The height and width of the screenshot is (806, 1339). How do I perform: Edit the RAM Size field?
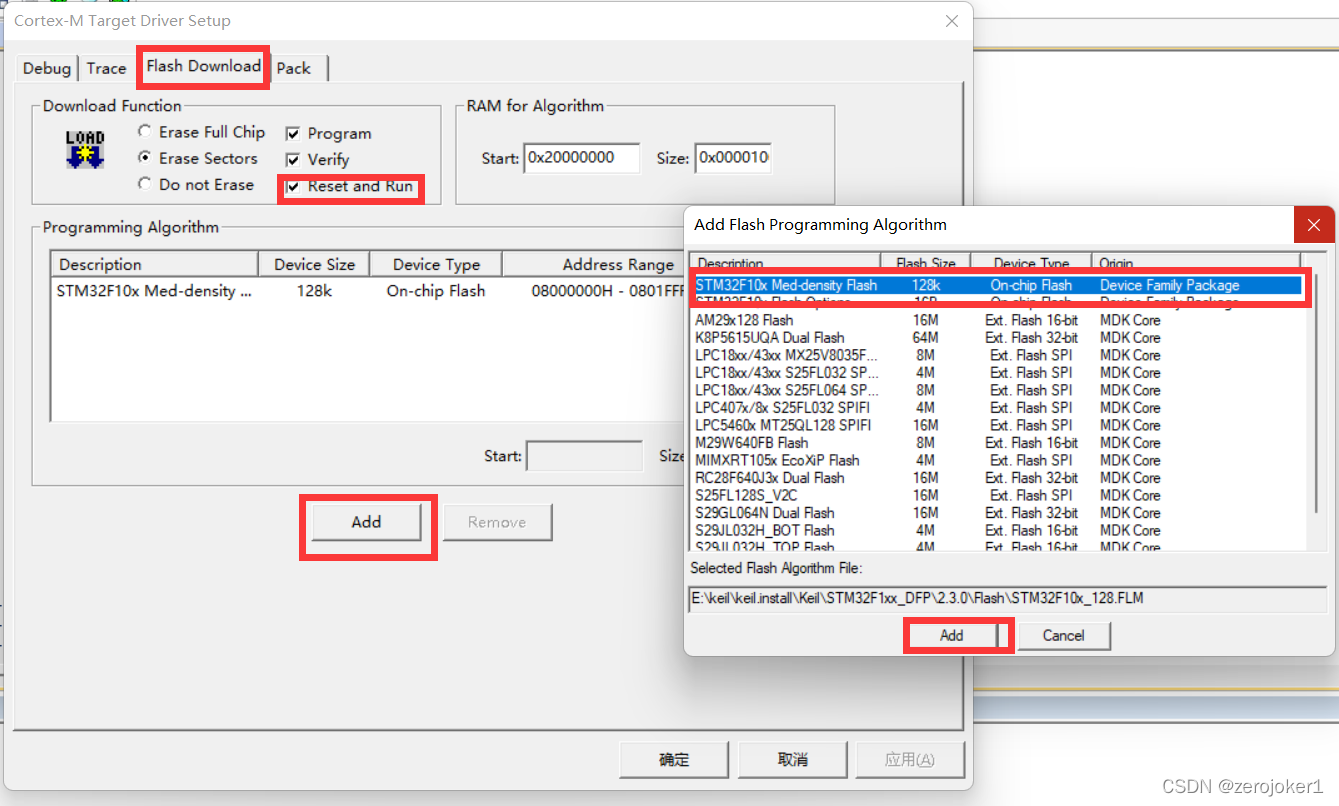tap(734, 158)
